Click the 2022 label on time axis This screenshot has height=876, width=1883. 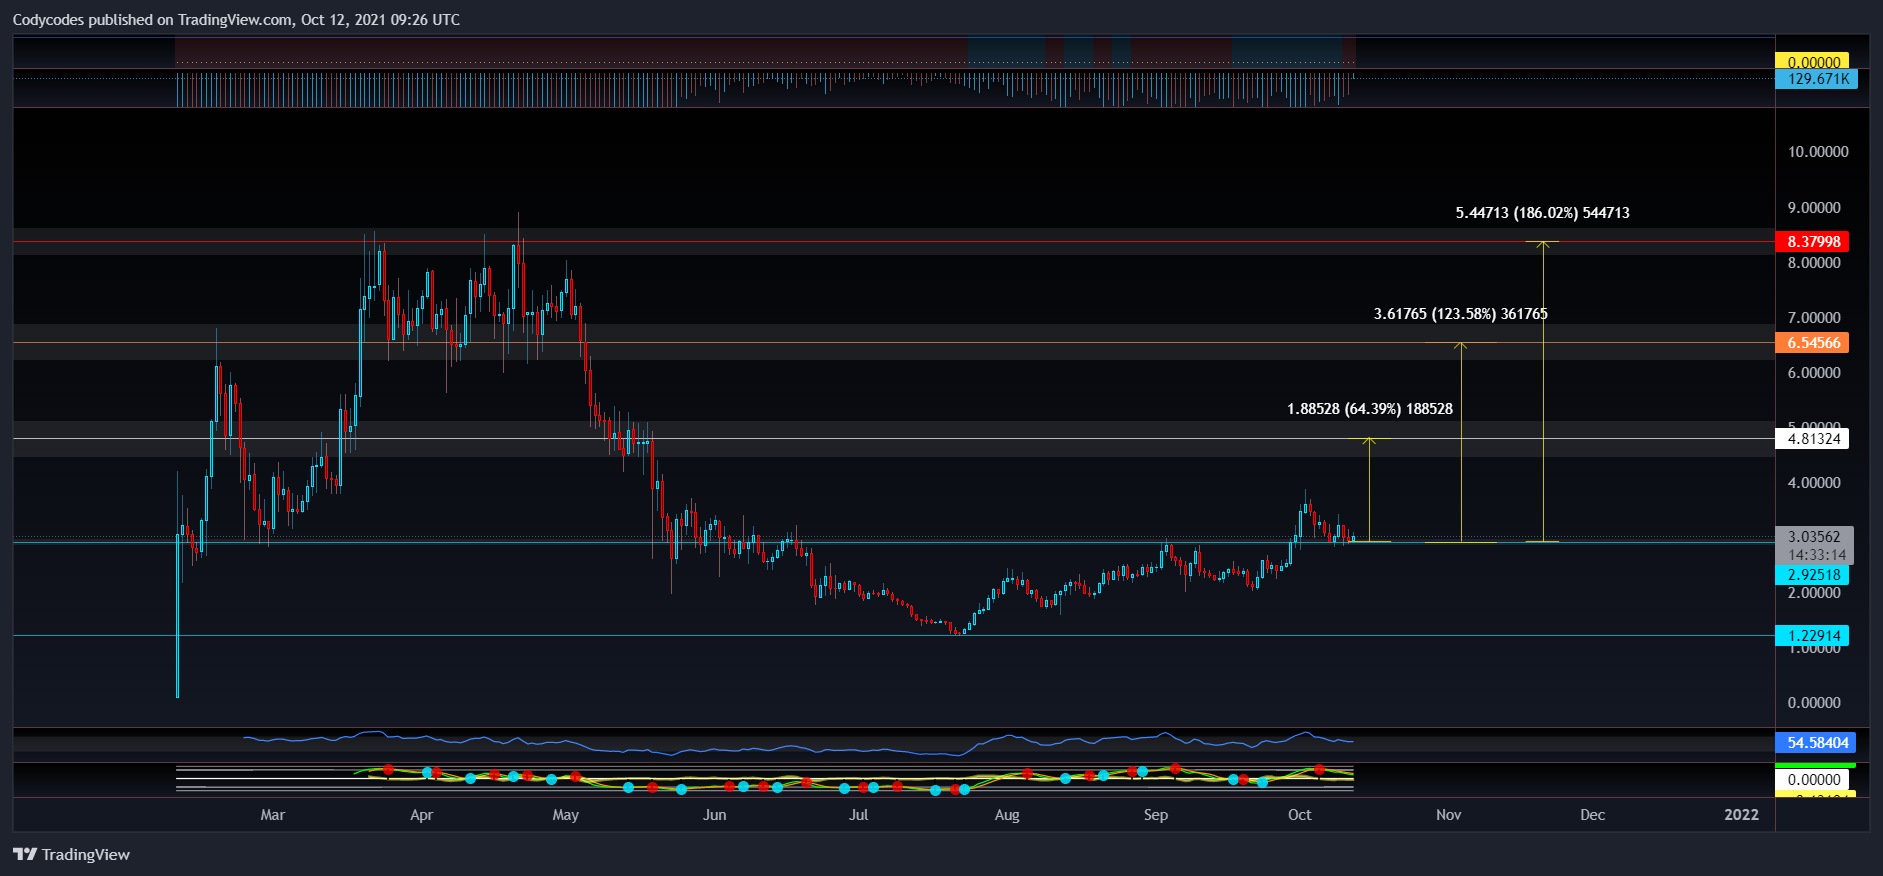(1741, 815)
